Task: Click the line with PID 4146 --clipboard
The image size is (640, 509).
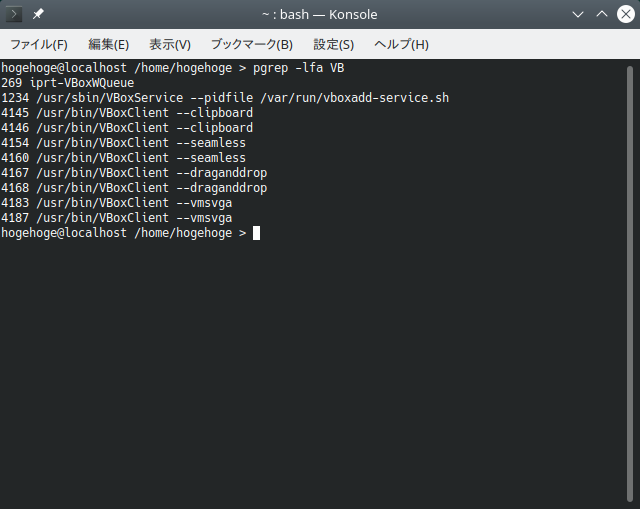Action: pos(127,128)
